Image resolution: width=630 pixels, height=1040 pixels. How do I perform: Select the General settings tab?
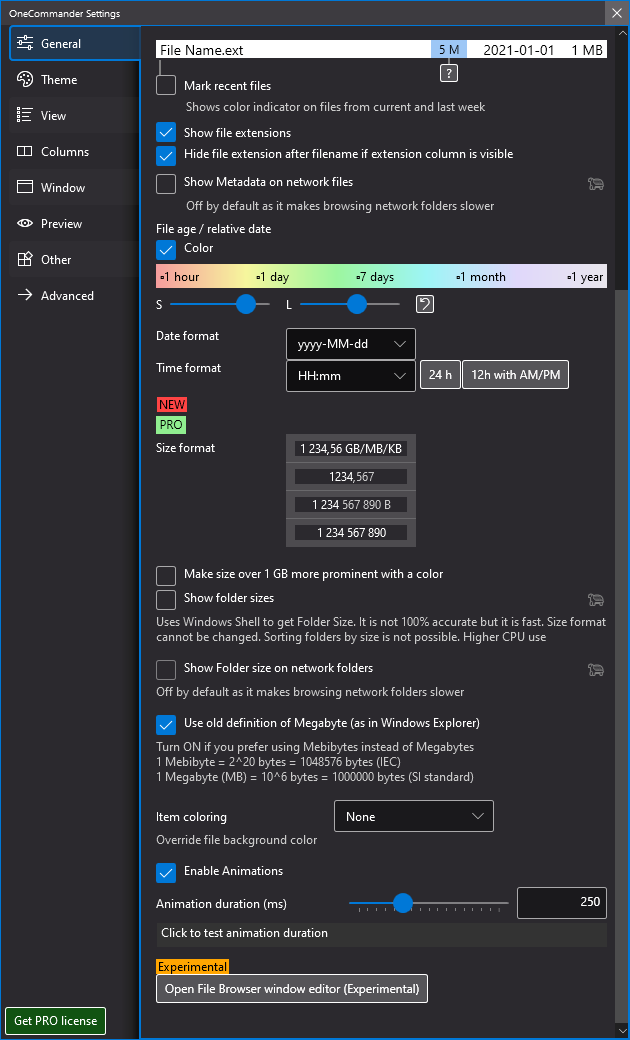point(62,44)
